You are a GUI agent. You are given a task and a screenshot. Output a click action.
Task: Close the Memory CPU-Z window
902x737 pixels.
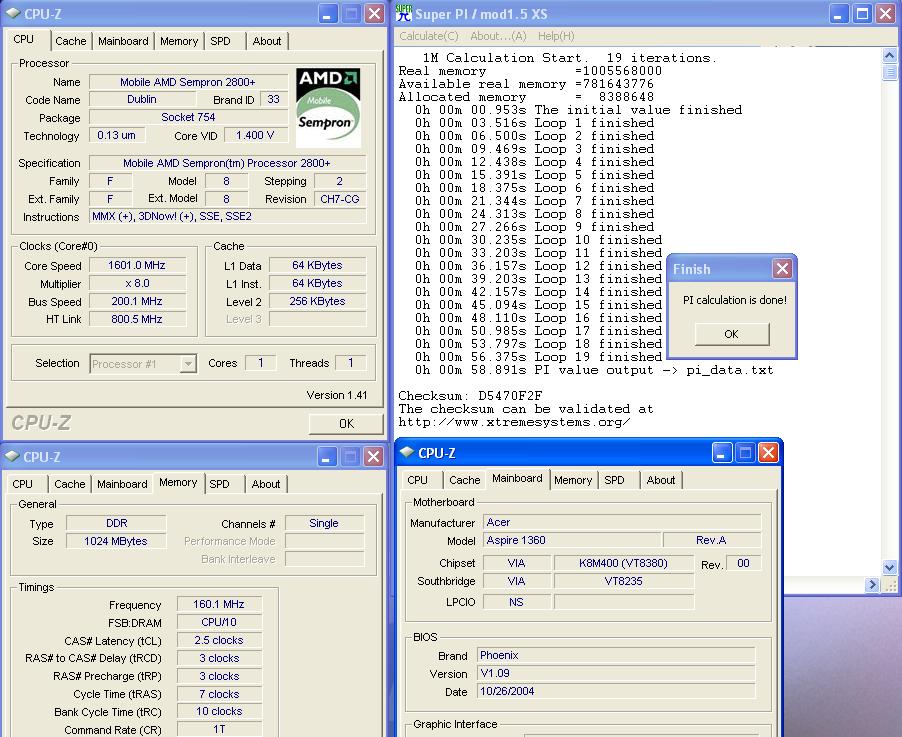(374, 457)
